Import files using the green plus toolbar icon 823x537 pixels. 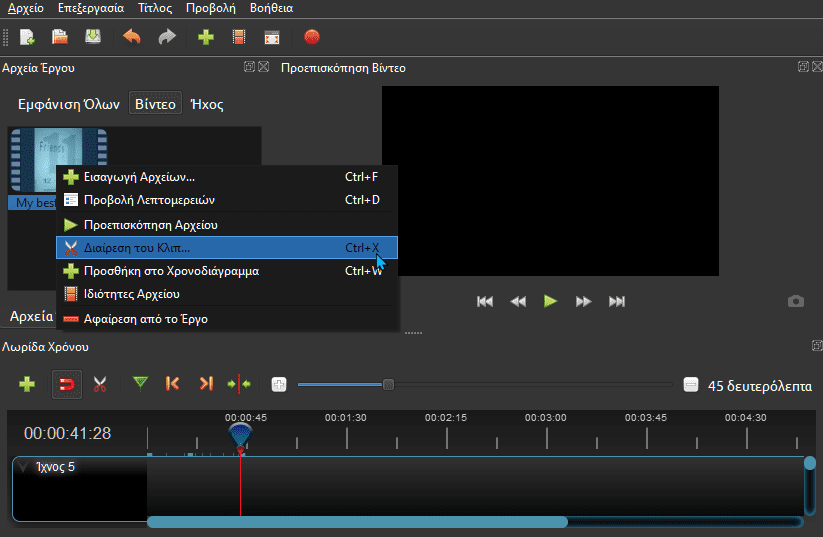206,37
